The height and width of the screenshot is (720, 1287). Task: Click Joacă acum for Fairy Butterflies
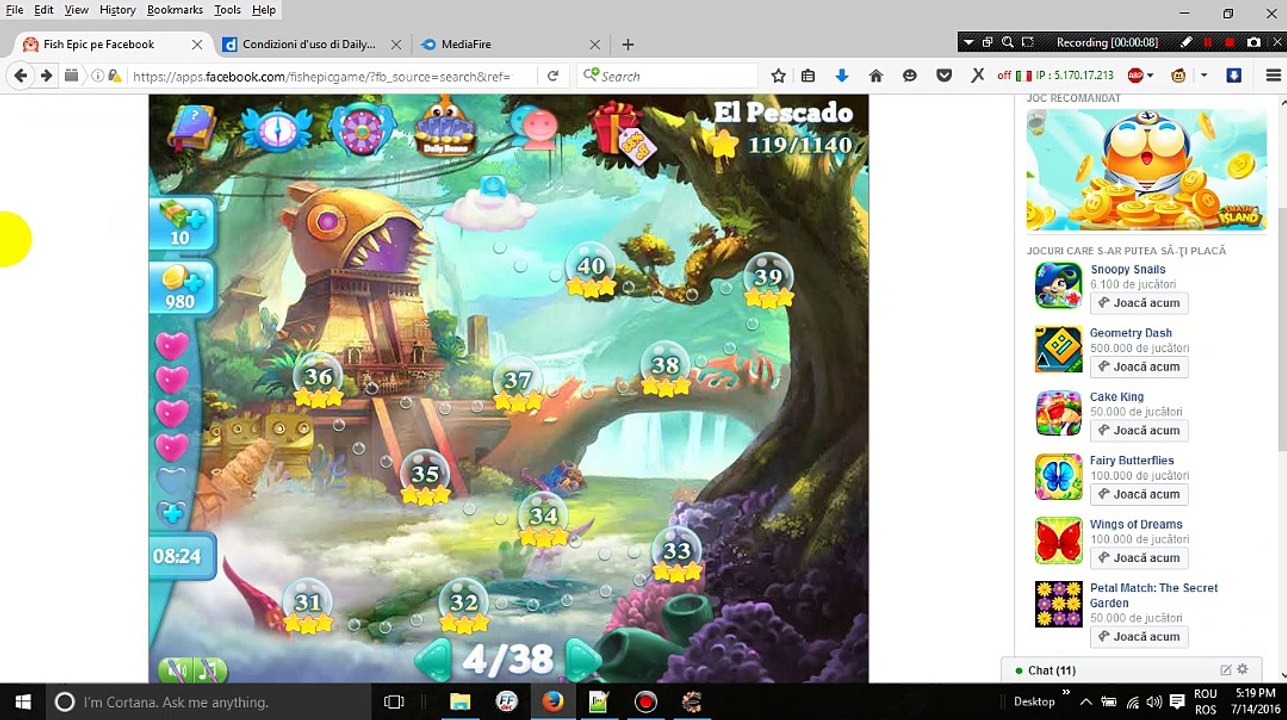point(1138,494)
